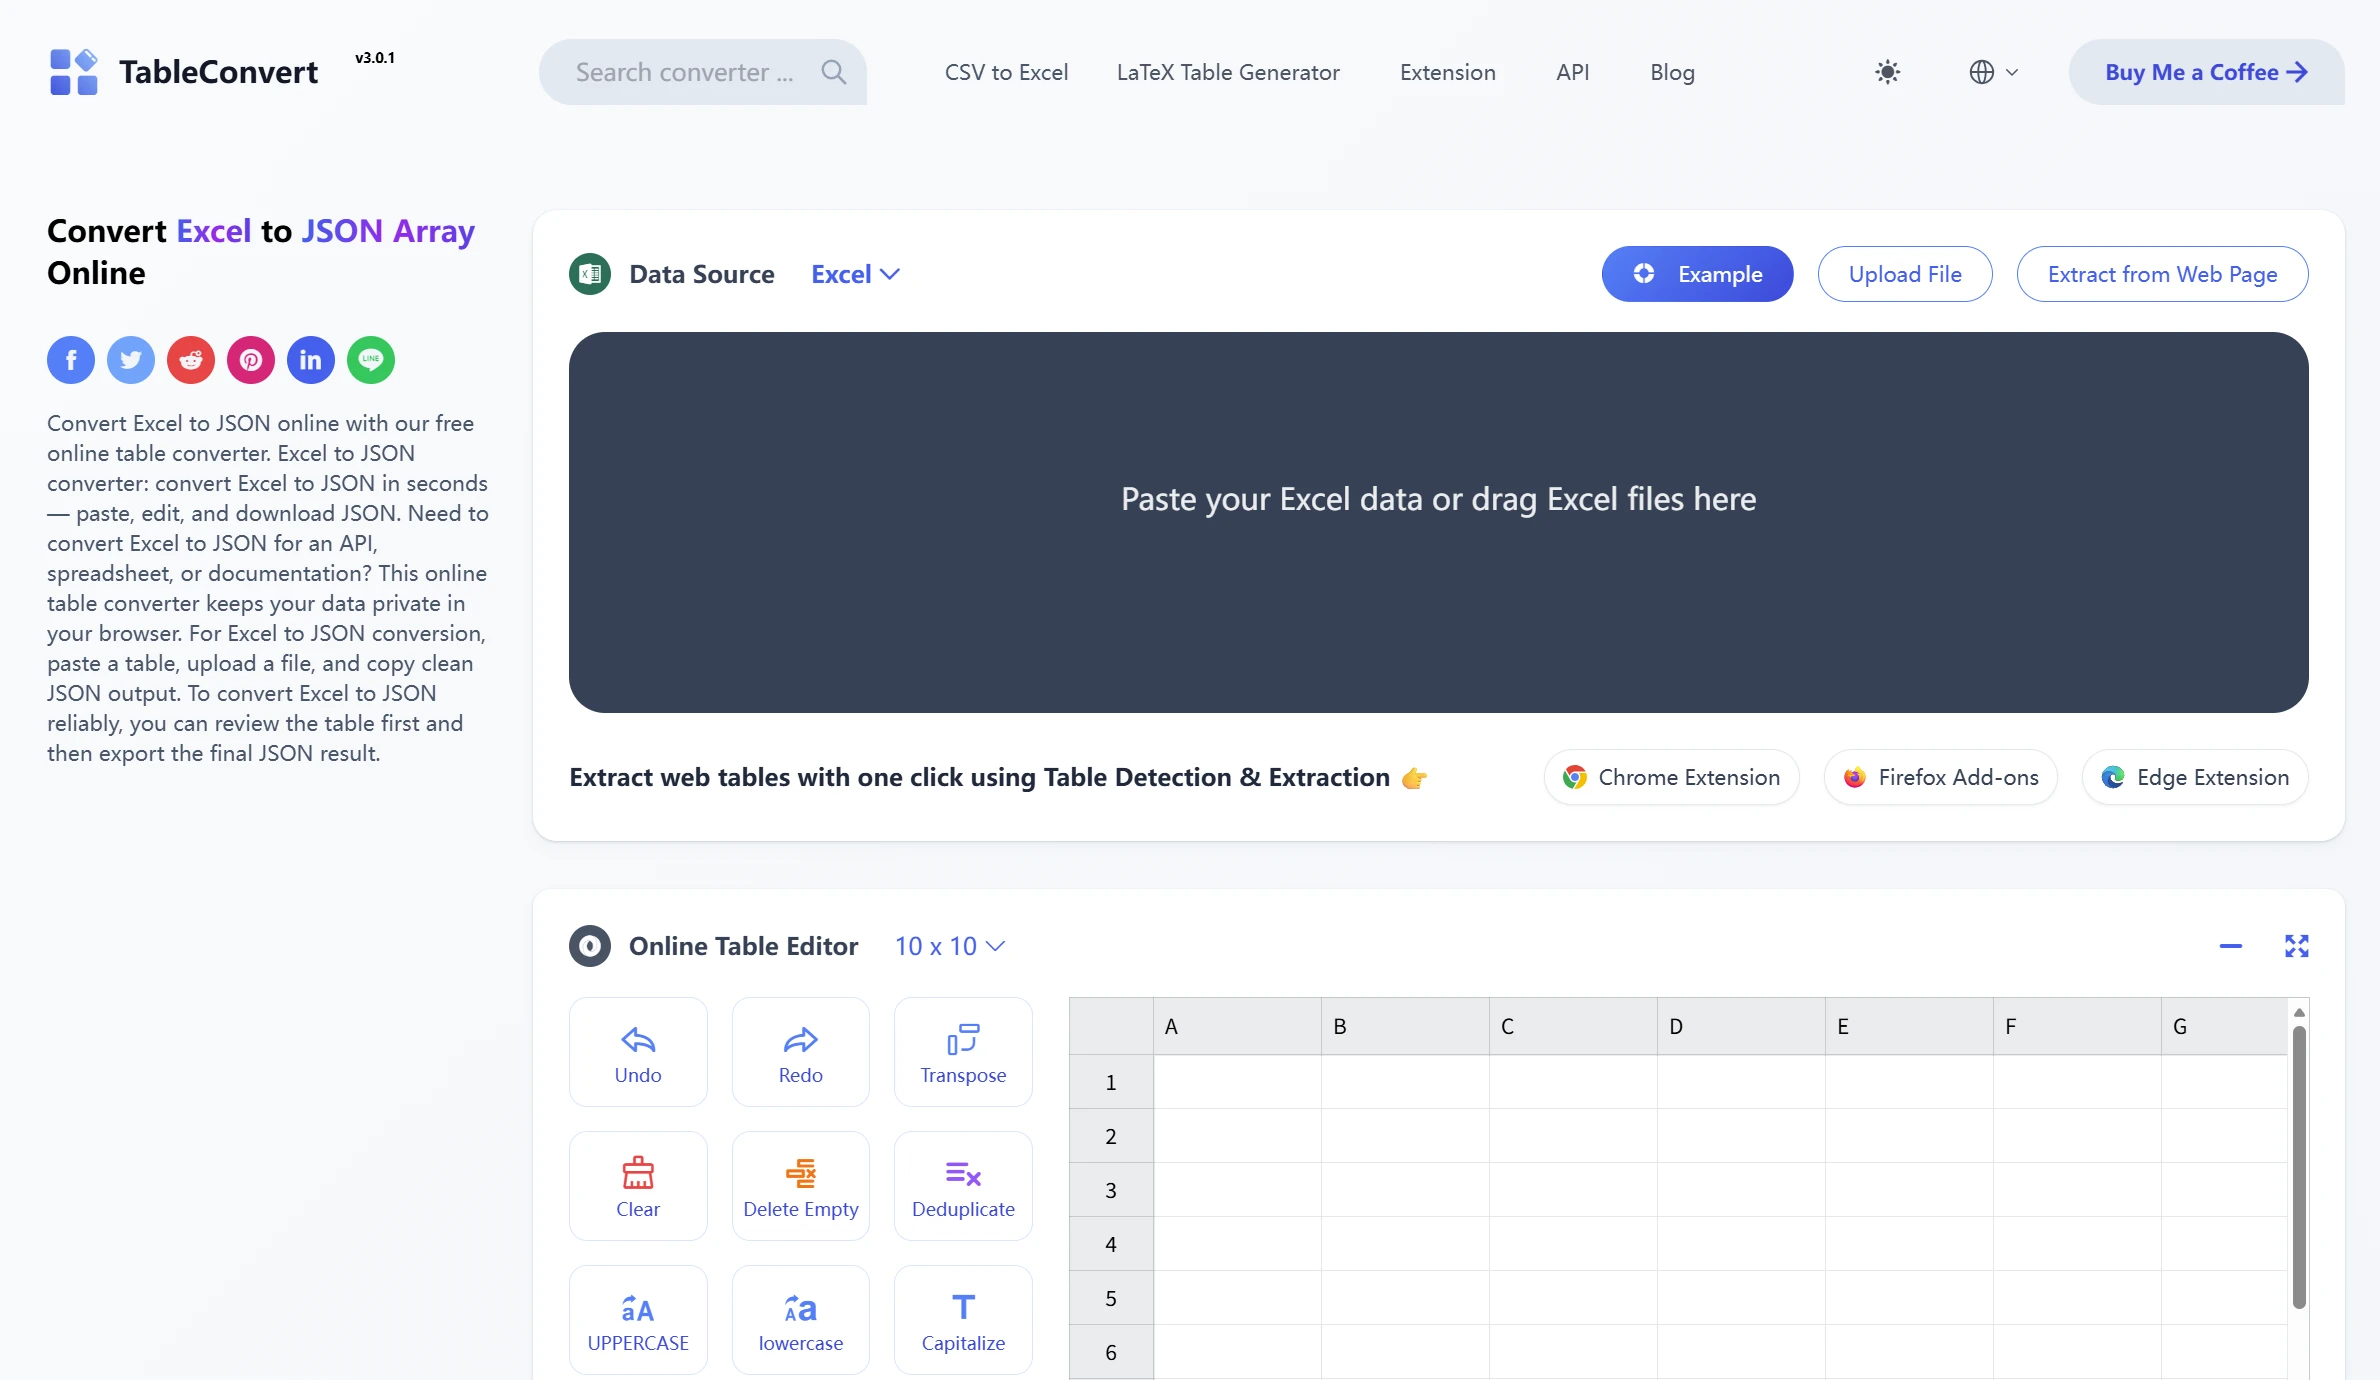2380x1380 pixels.
Task: Click the Upload File button
Action: 1905,274
